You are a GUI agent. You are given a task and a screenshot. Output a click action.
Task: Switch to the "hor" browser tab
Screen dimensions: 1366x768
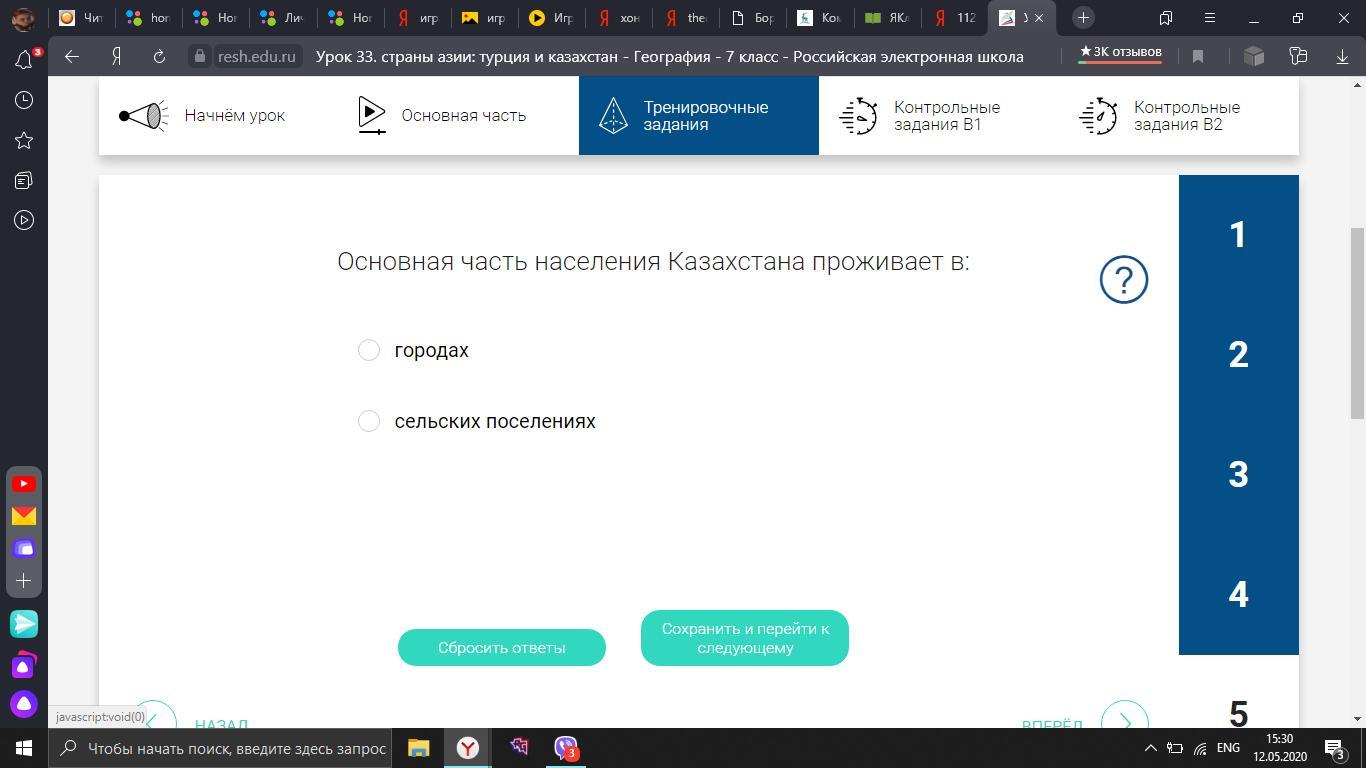149,18
